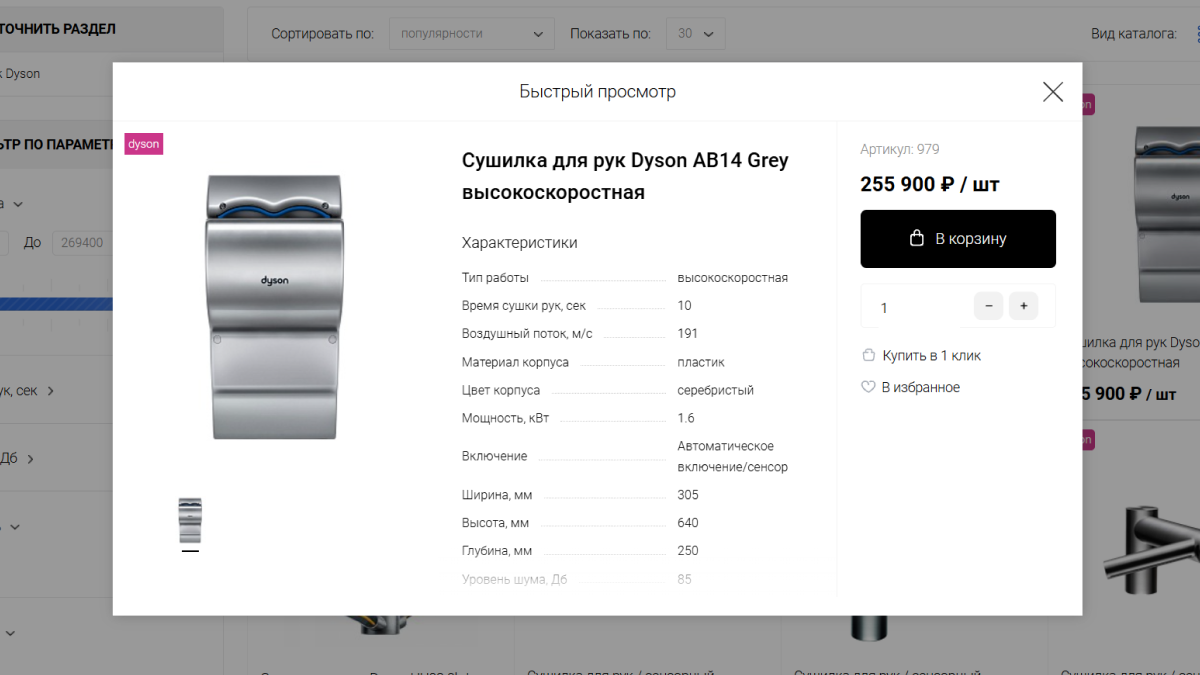
Task: Click the shopping bag icon in cart button
Action: click(916, 239)
